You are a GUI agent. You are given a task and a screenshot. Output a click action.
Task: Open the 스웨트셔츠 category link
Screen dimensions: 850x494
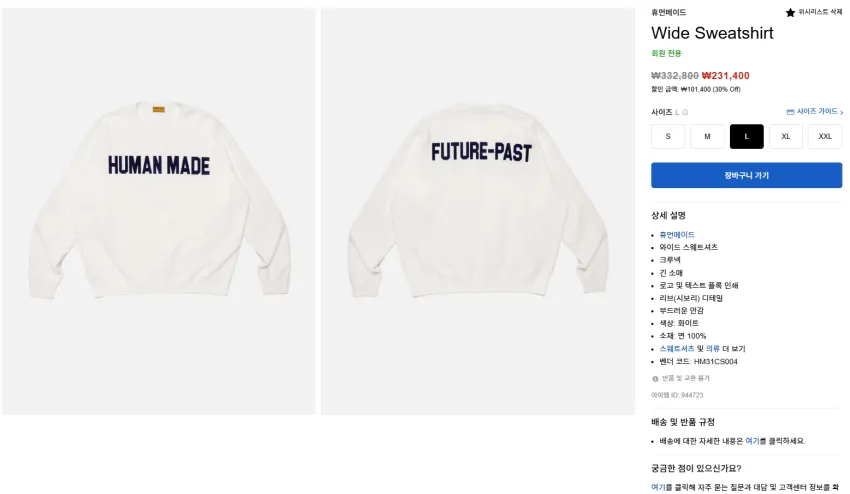677,349
